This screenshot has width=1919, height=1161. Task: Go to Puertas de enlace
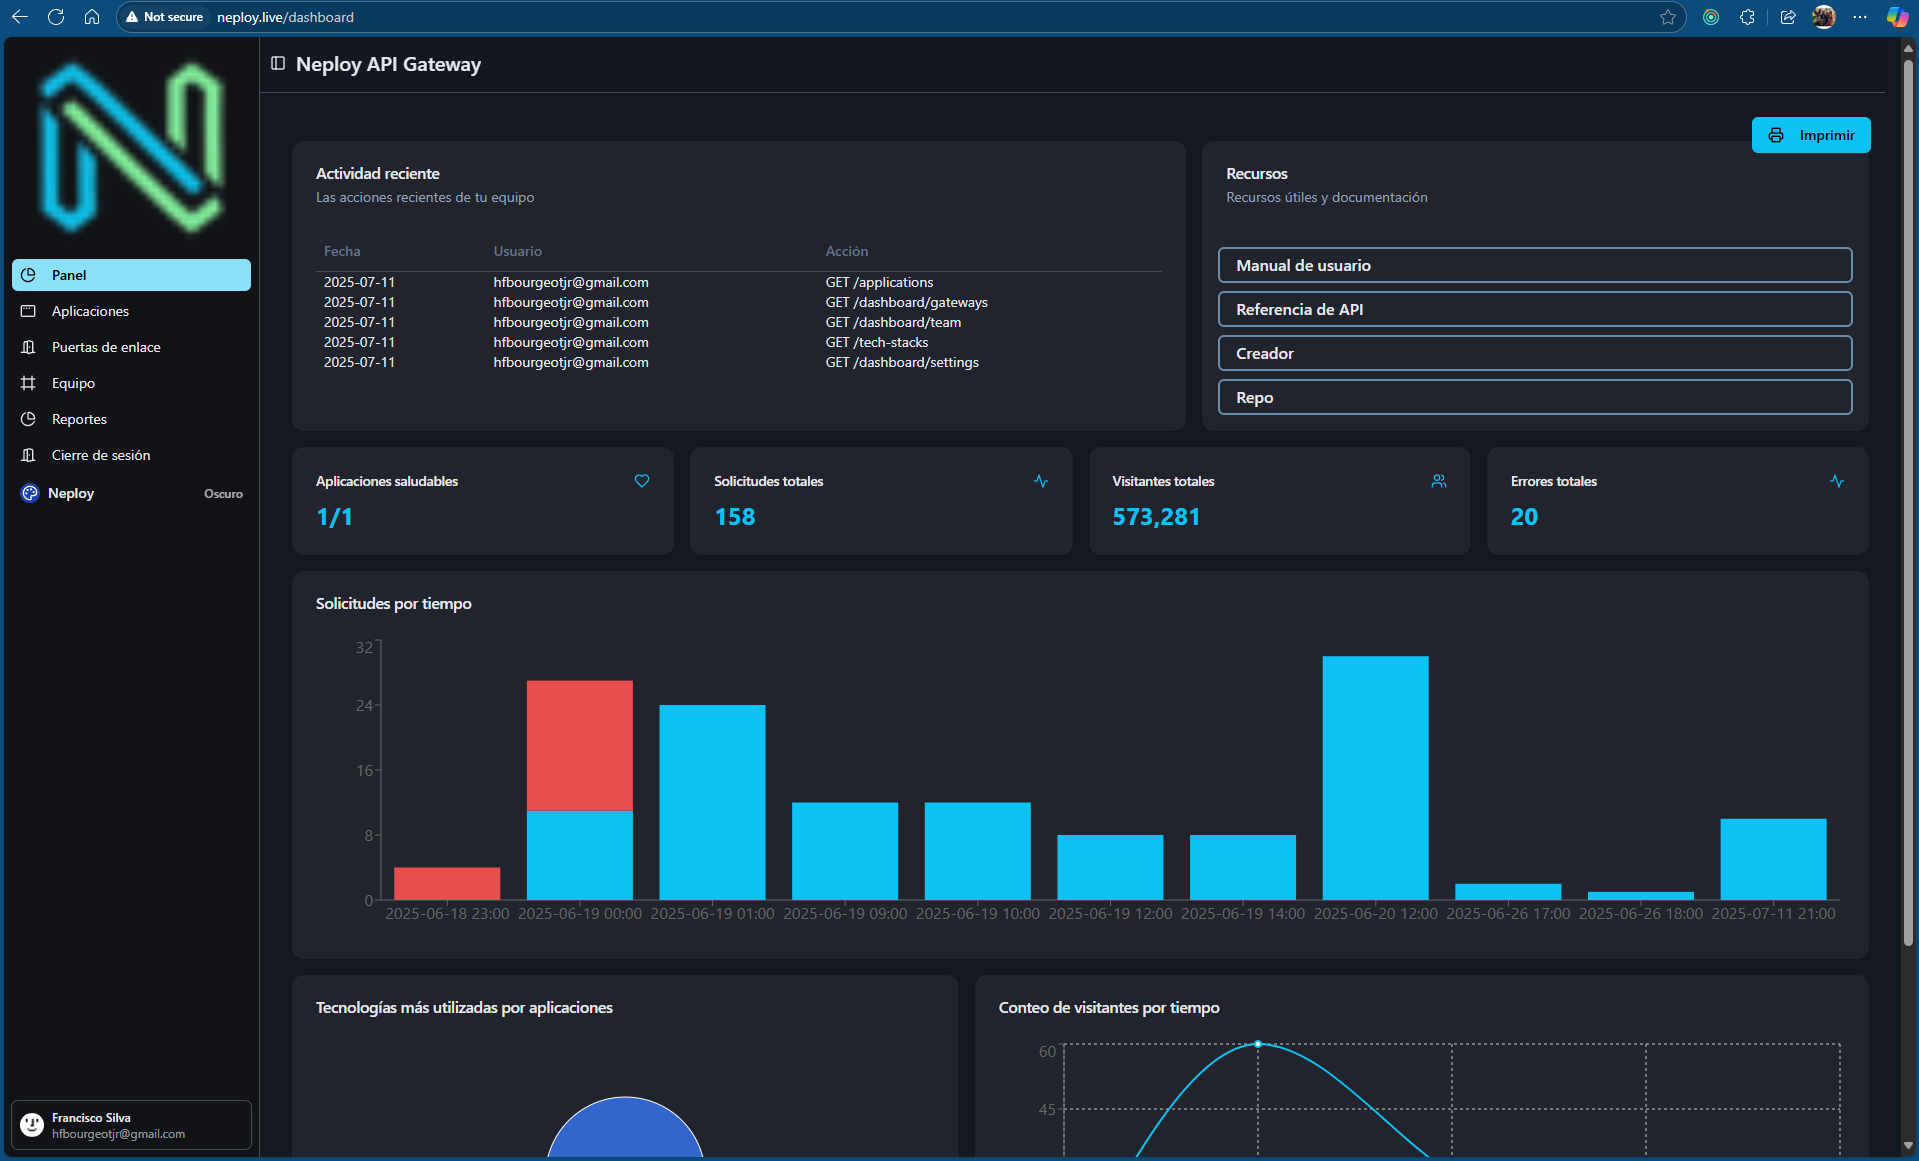tap(131, 347)
